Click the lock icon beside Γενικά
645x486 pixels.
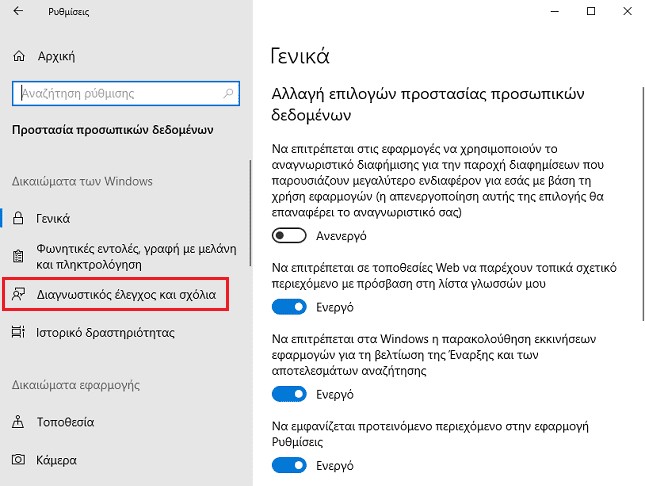[18, 218]
